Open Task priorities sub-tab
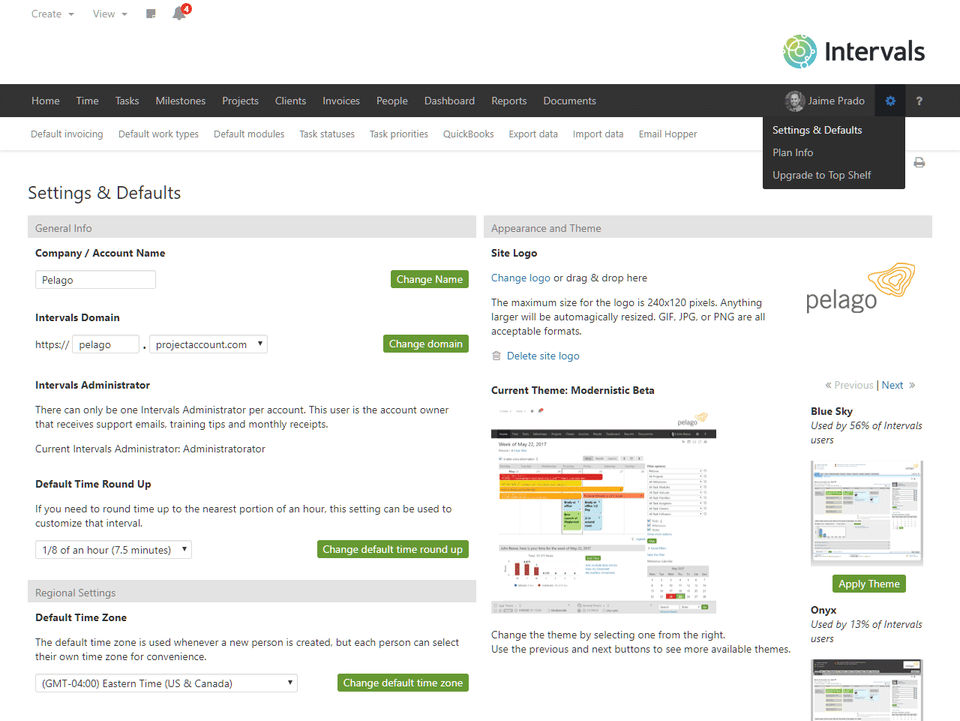Viewport: 960px width, 721px height. click(399, 134)
